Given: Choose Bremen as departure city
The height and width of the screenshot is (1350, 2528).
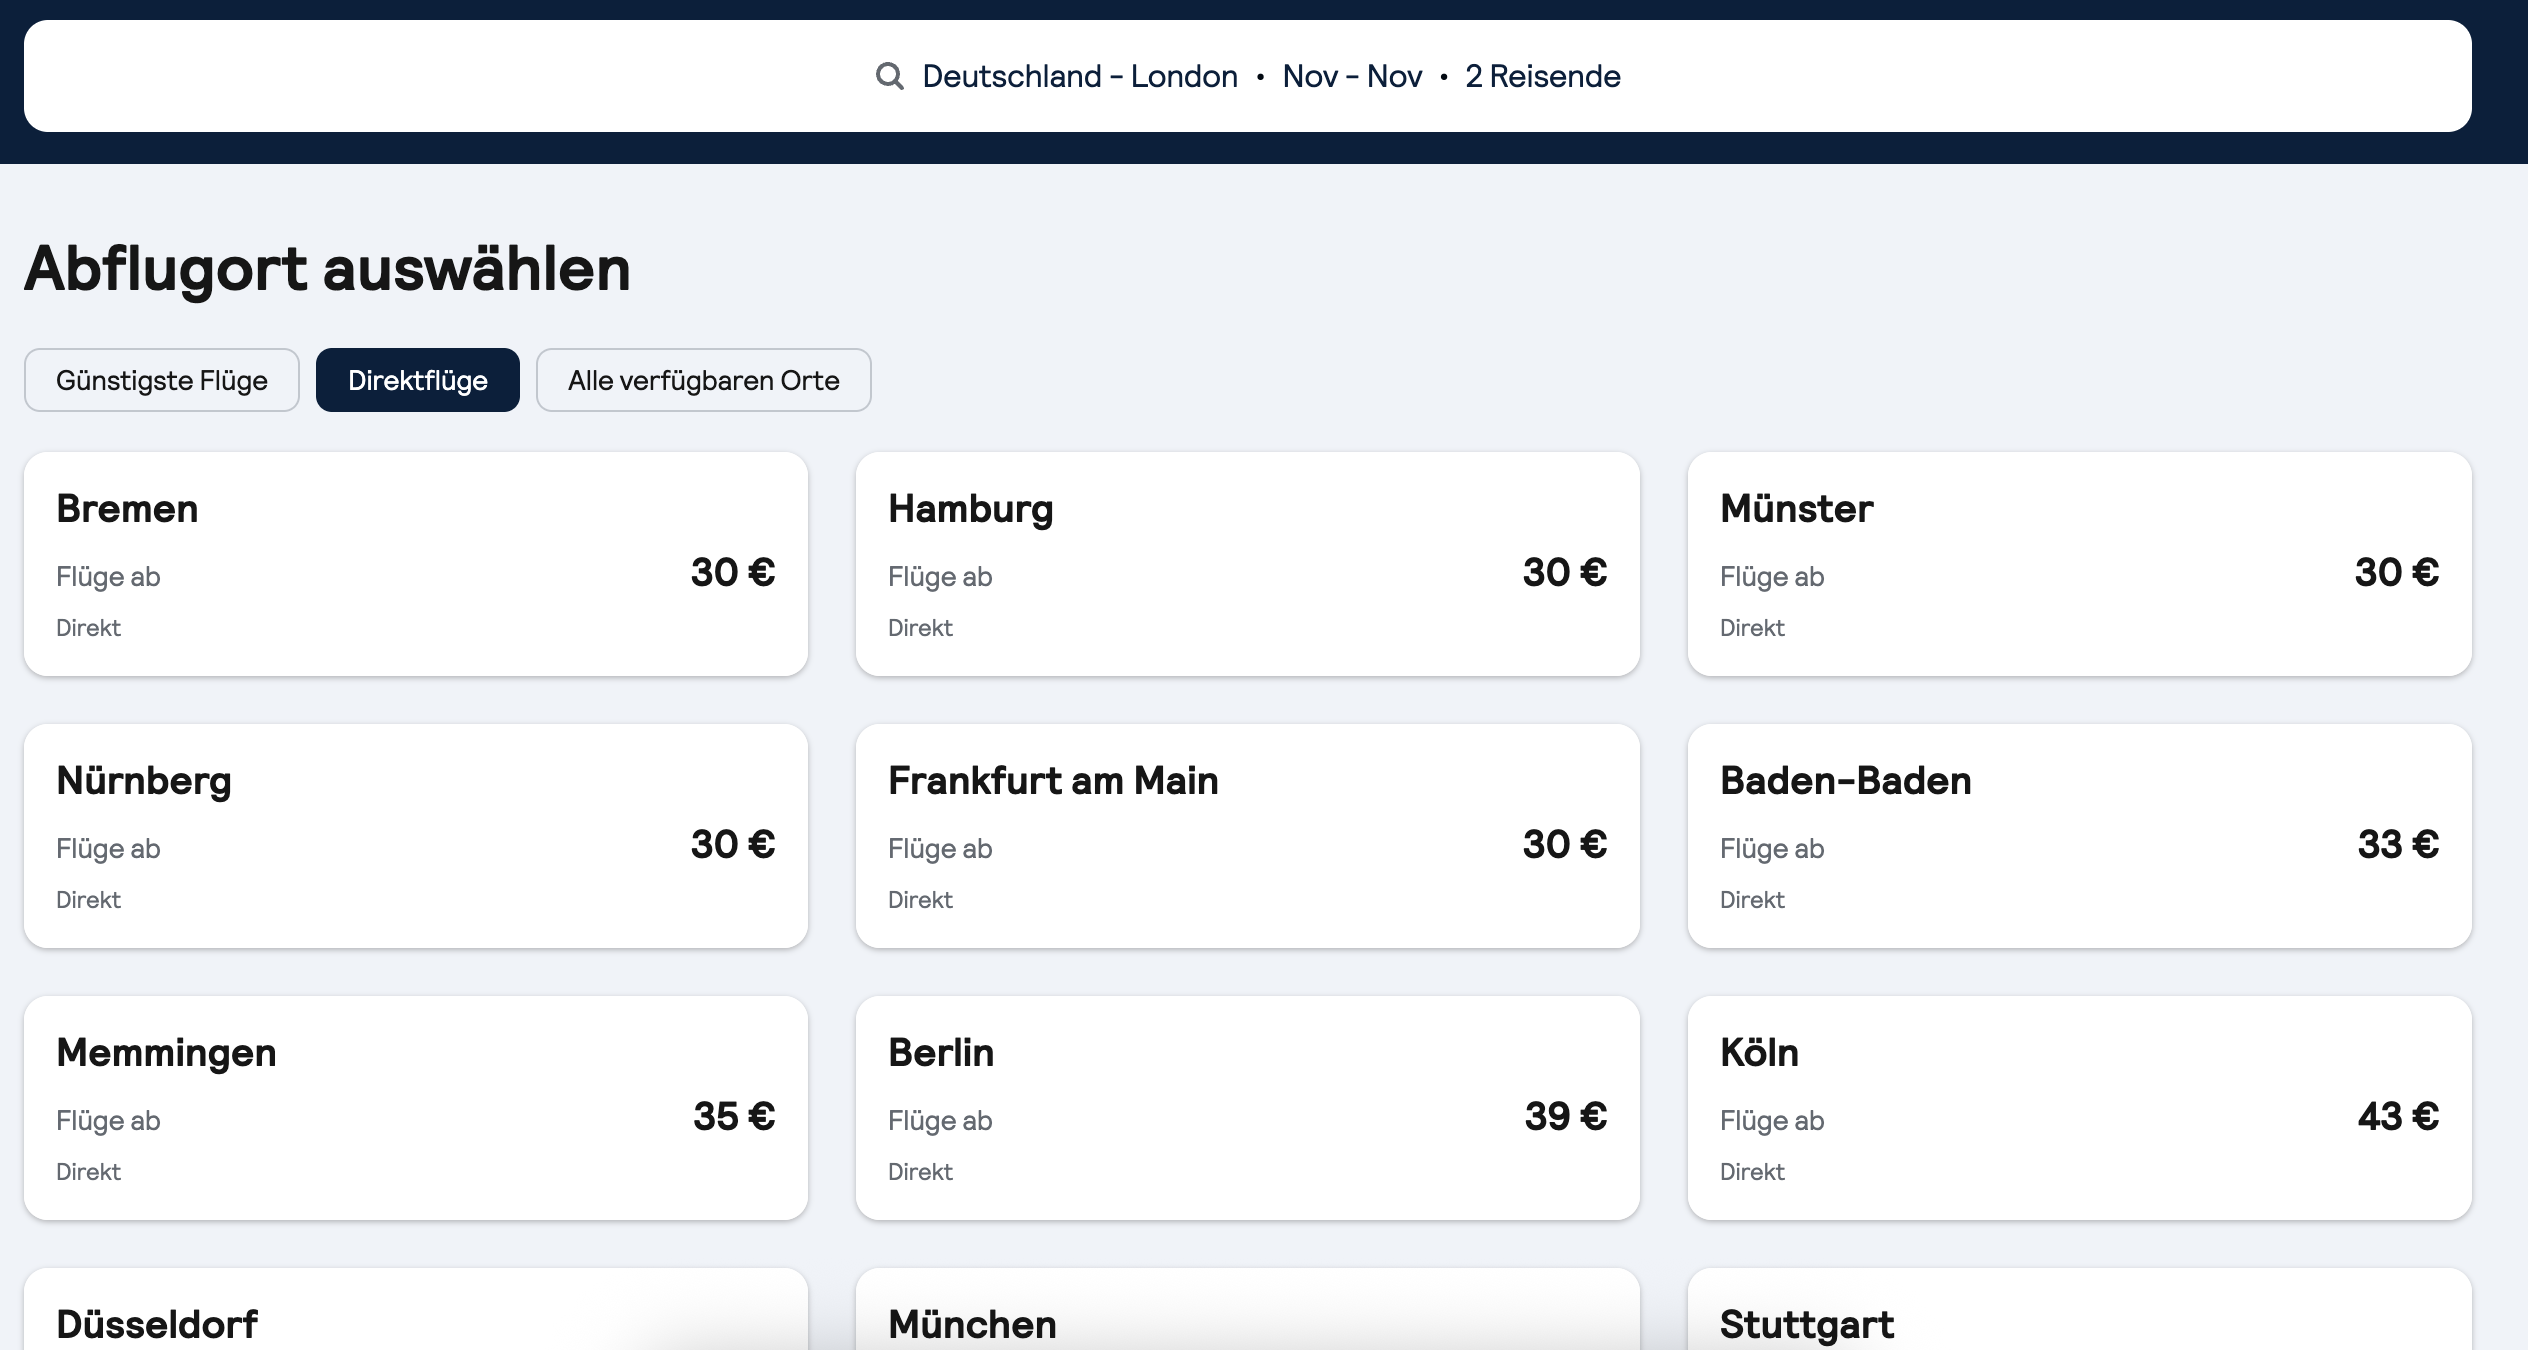Looking at the screenshot, I should click(x=416, y=564).
